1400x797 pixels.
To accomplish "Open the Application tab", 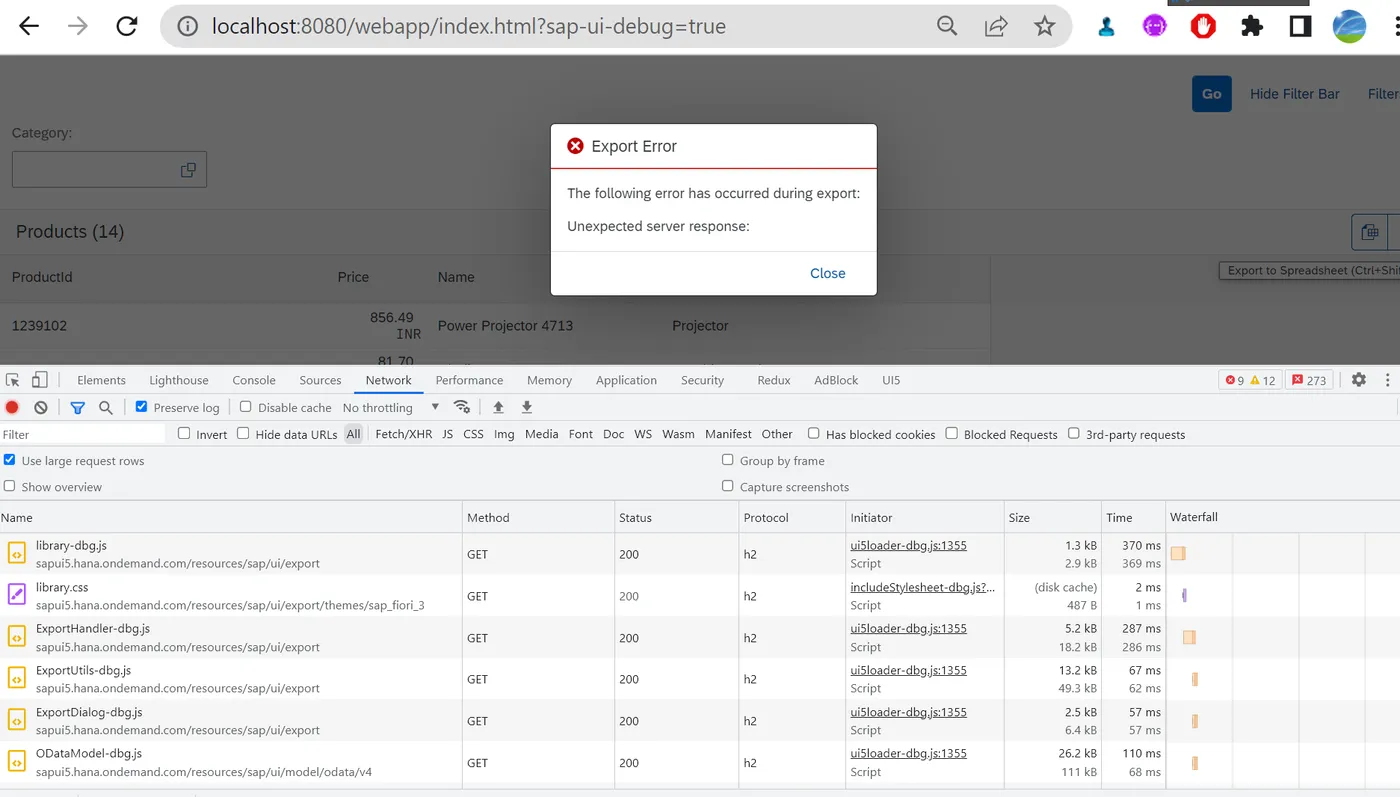I will [626, 380].
